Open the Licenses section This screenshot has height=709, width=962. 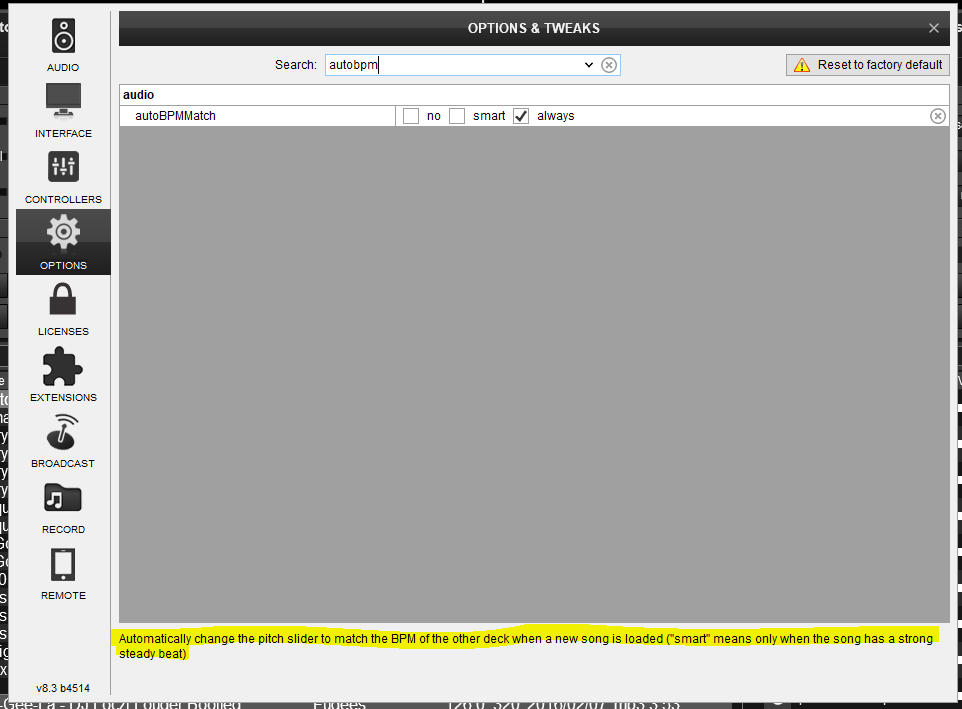[x=63, y=309]
